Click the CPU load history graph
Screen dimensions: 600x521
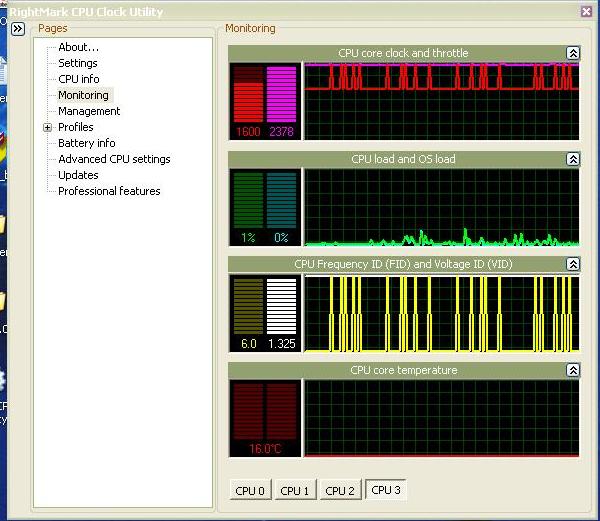[x=442, y=207]
